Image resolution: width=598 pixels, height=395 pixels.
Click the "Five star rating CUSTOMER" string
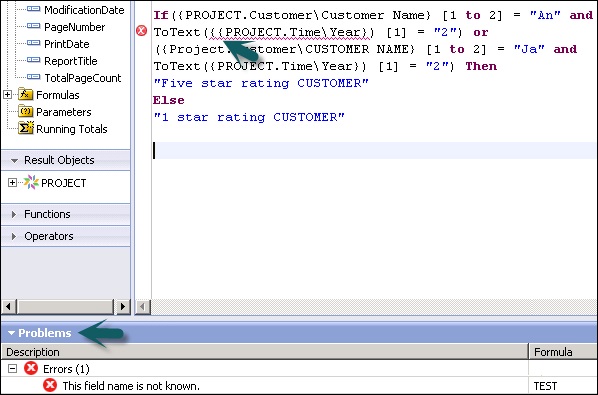[x=261, y=83]
